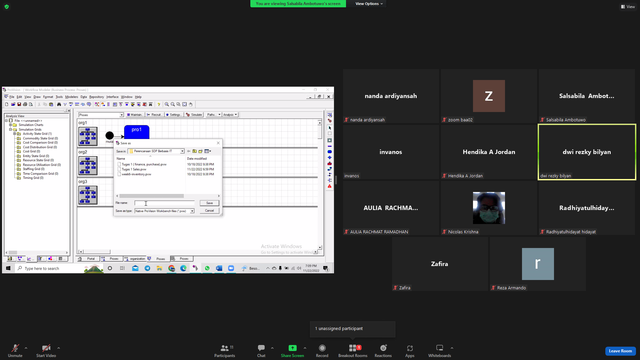Image resolution: width=640 pixels, height=360 pixels.
Task: Open the File menu in ProVision
Action: click(12, 97)
